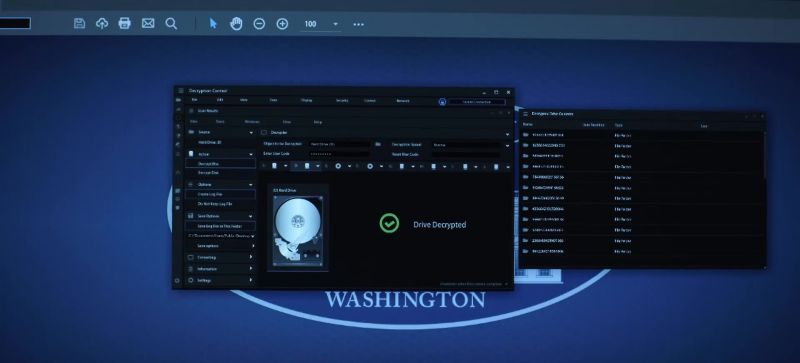Image resolution: width=800 pixels, height=363 pixels.
Task: Toggle the Decrypter checkbox
Action: 264,133
